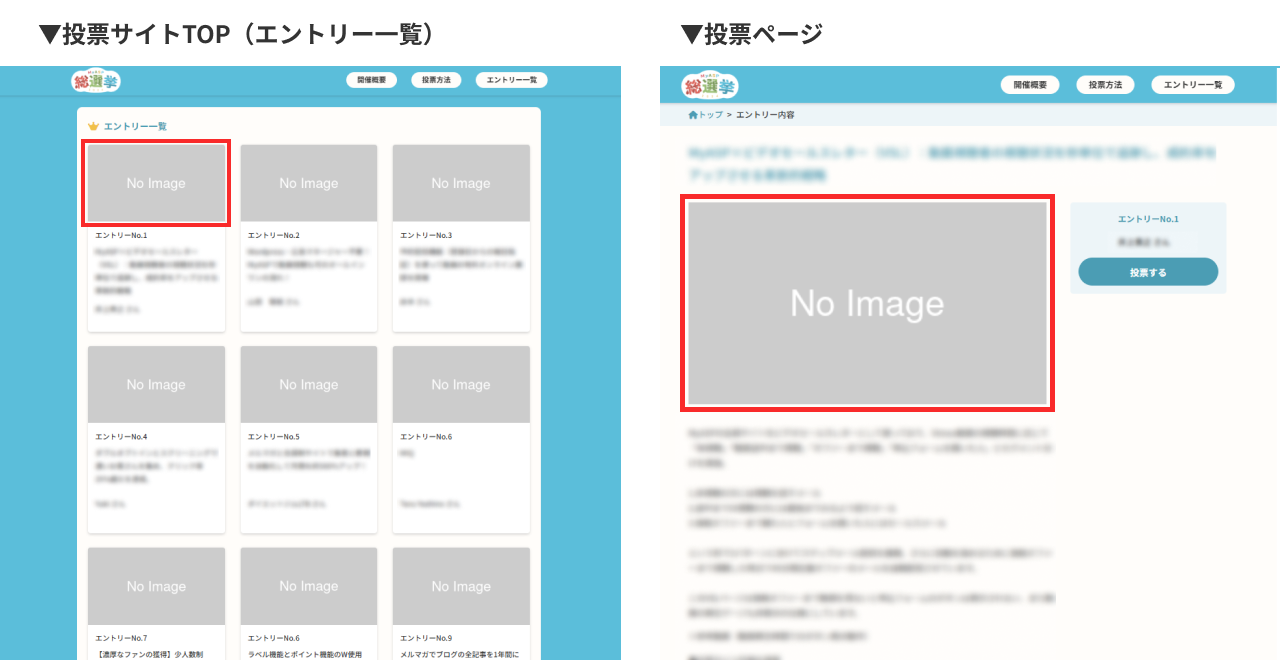The image size is (1280, 660).
Task: Open the エントリーNo.5 card thumbnail
Action: (308, 384)
